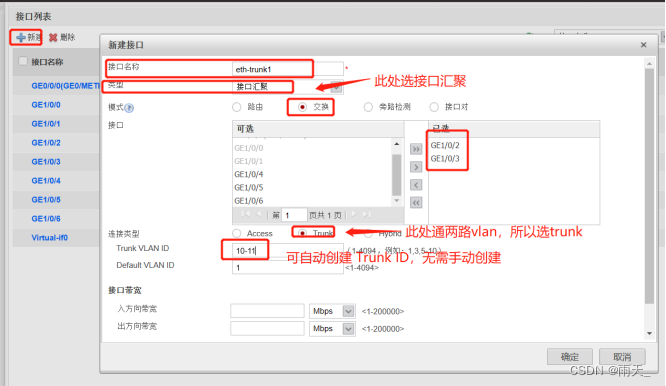Select Access connection type radio
This screenshot has width=666, height=386.
tap(237, 234)
